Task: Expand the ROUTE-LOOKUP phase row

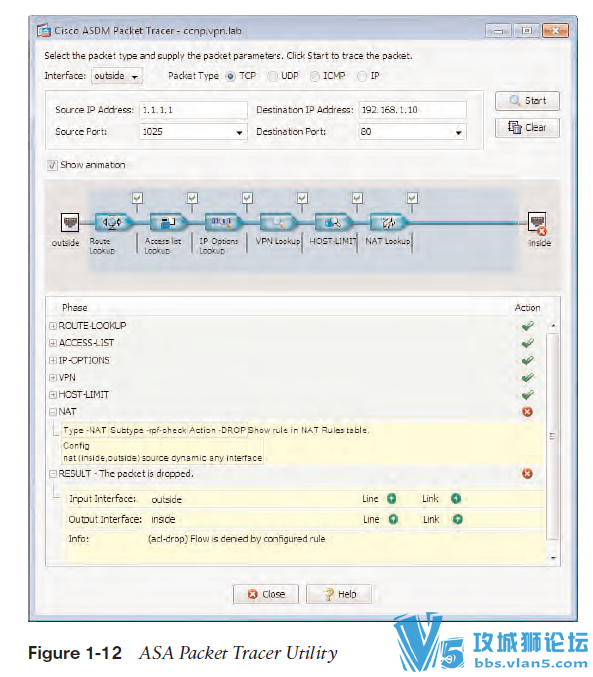Action: tap(53, 326)
